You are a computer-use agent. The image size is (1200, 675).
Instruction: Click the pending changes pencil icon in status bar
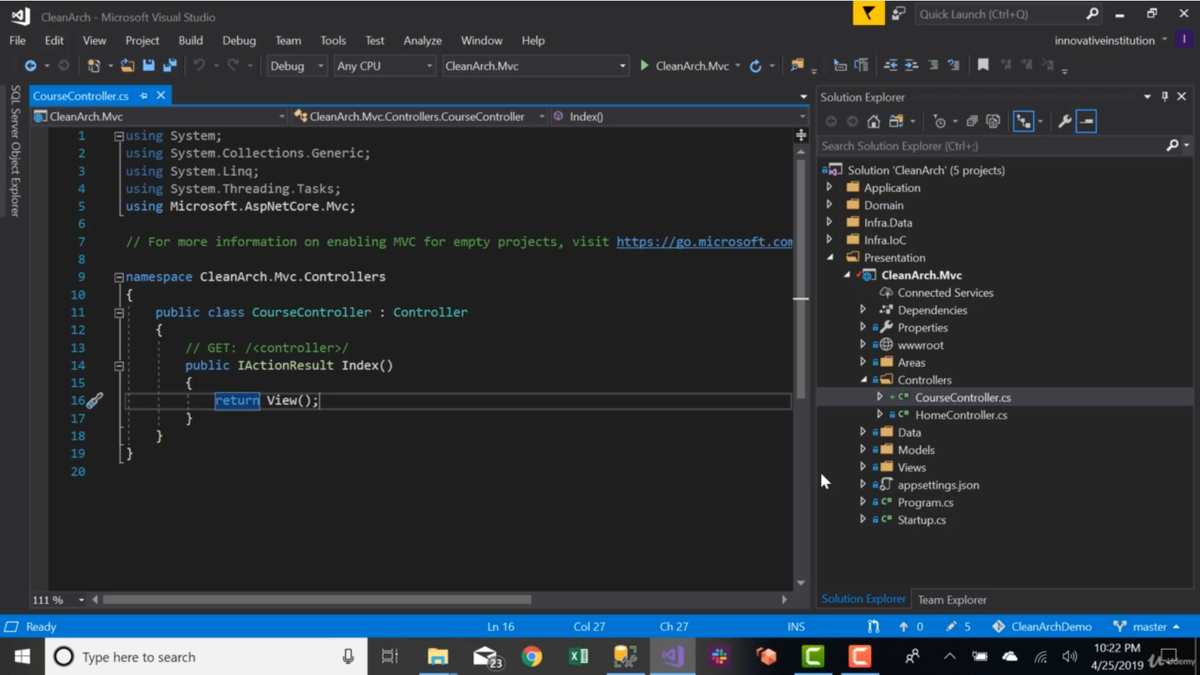951,627
